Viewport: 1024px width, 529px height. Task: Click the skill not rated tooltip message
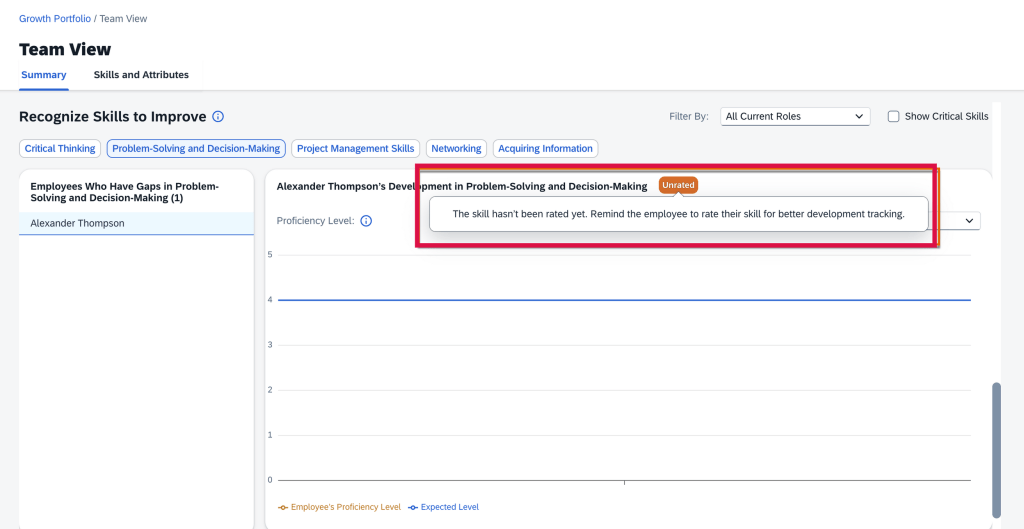[678, 214]
